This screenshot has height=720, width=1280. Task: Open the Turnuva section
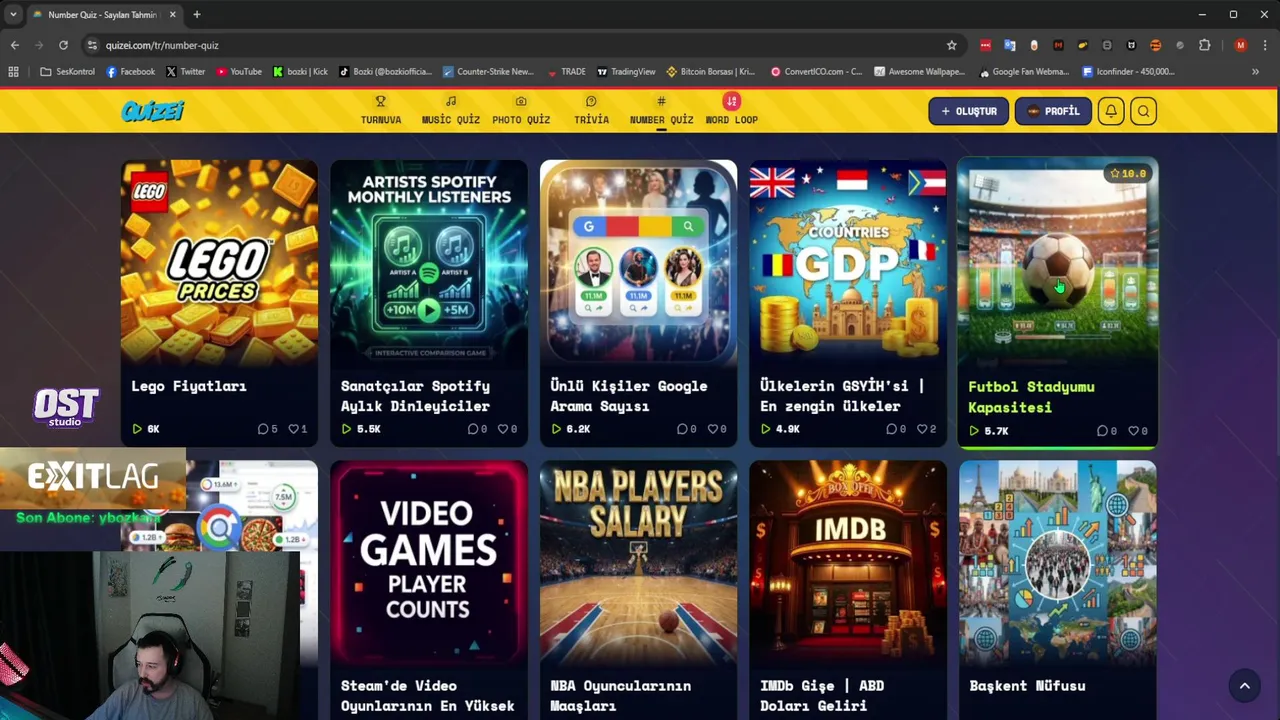pos(380,111)
